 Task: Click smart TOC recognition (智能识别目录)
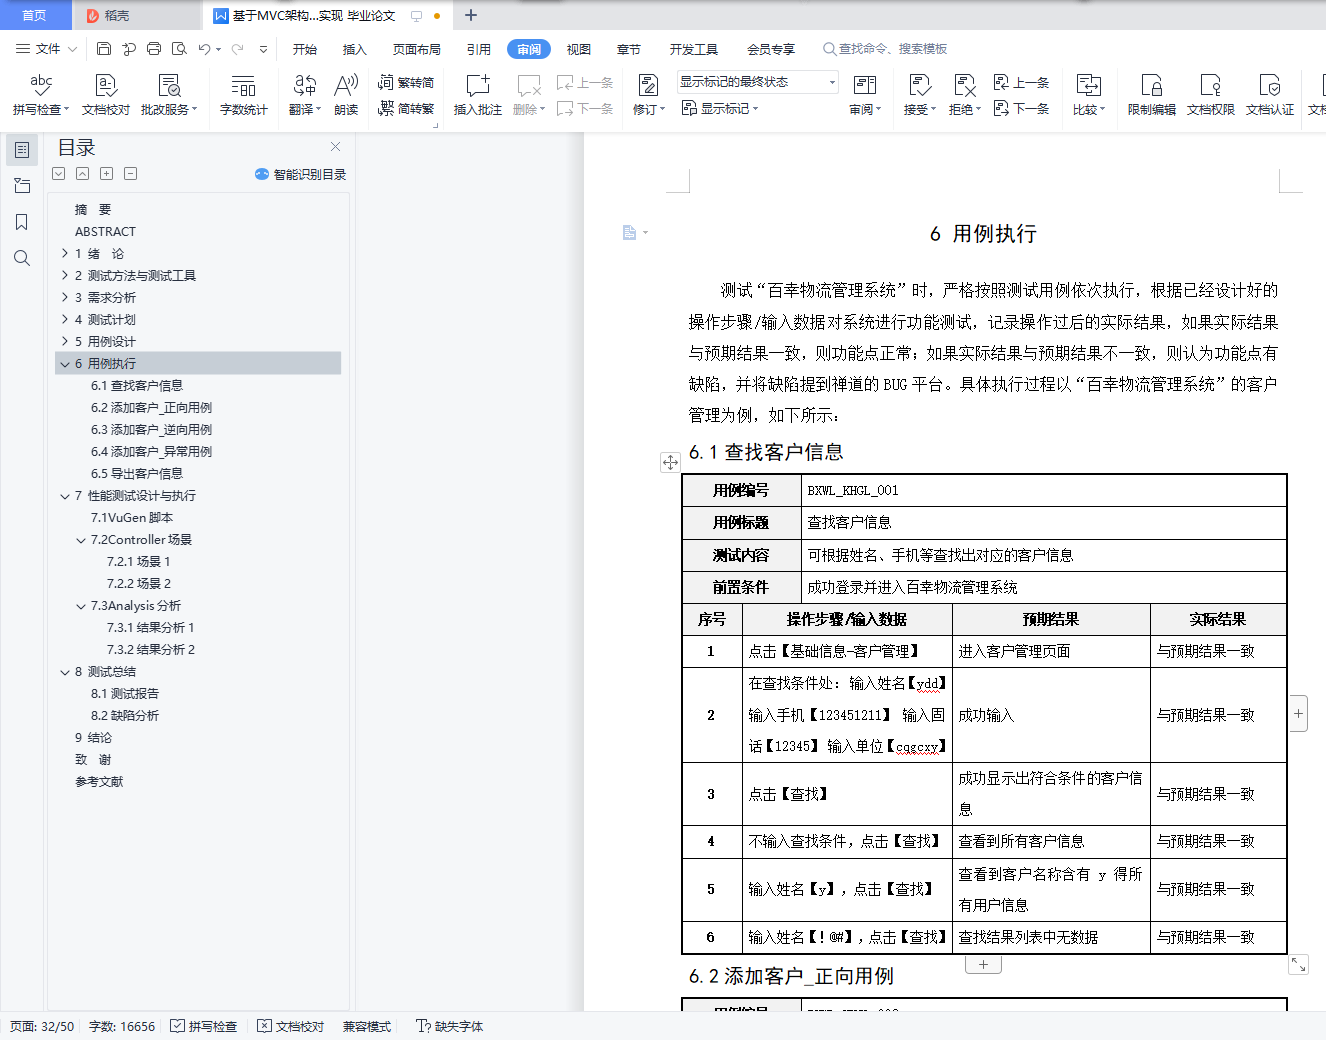tap(301, 174)
